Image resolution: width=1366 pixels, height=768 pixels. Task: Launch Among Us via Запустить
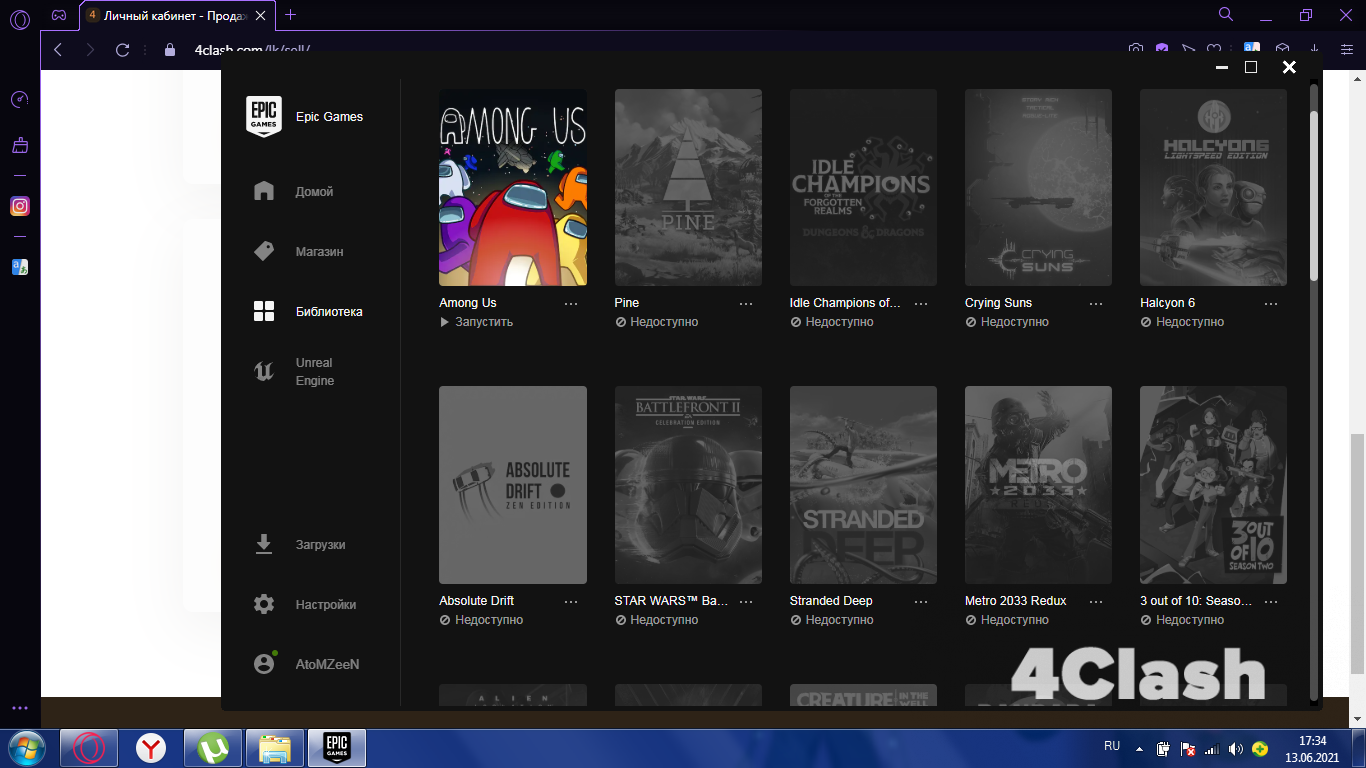click(476, 322)
